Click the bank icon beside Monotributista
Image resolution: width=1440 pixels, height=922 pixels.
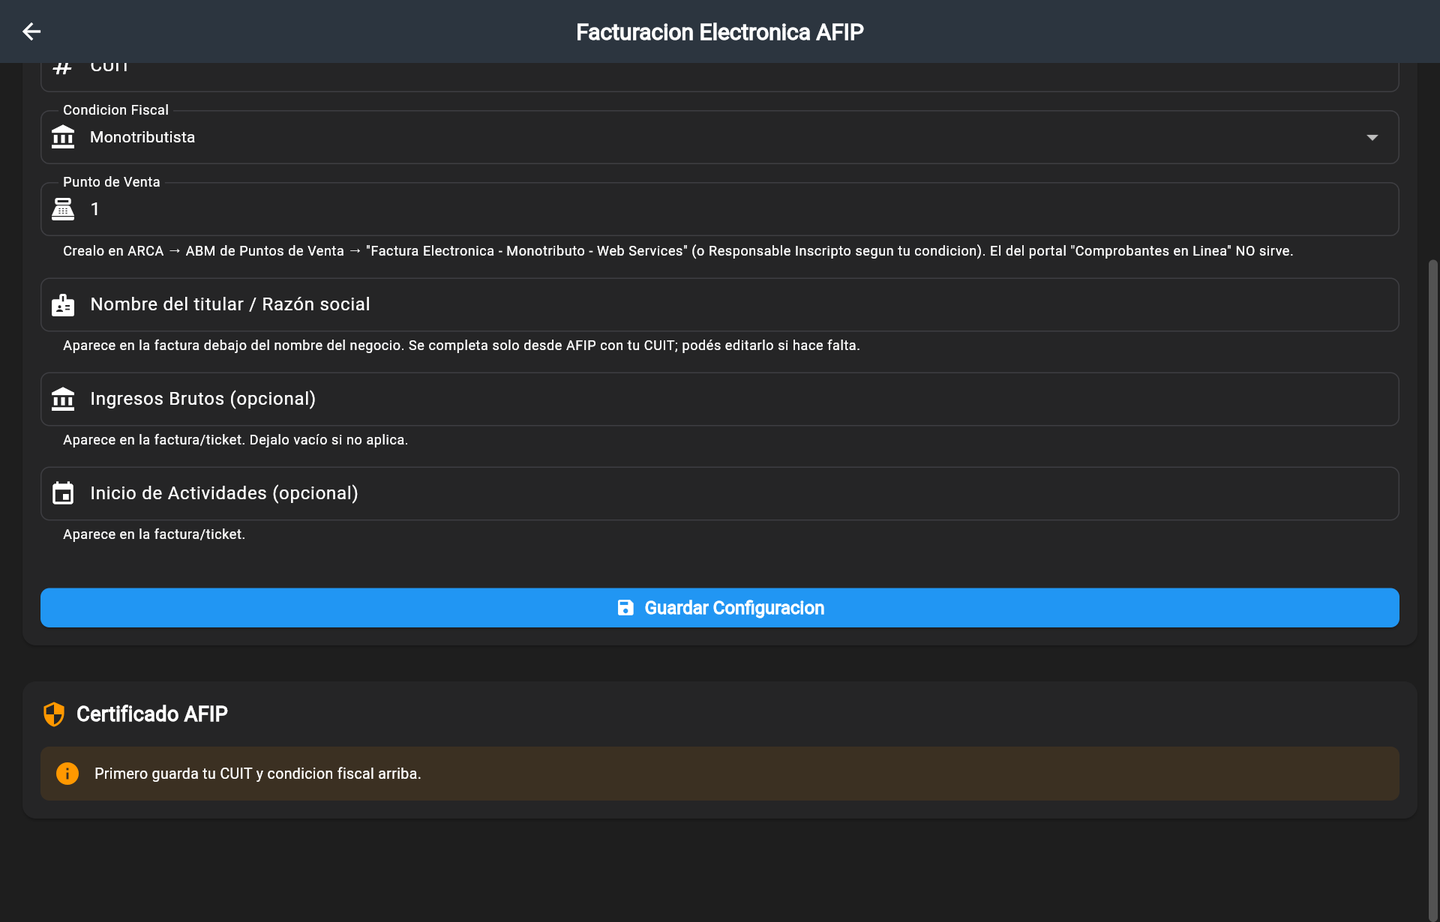(63, 137)
